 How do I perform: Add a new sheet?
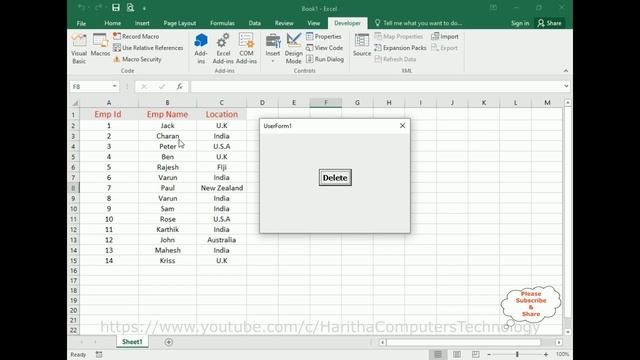(169, 342)
